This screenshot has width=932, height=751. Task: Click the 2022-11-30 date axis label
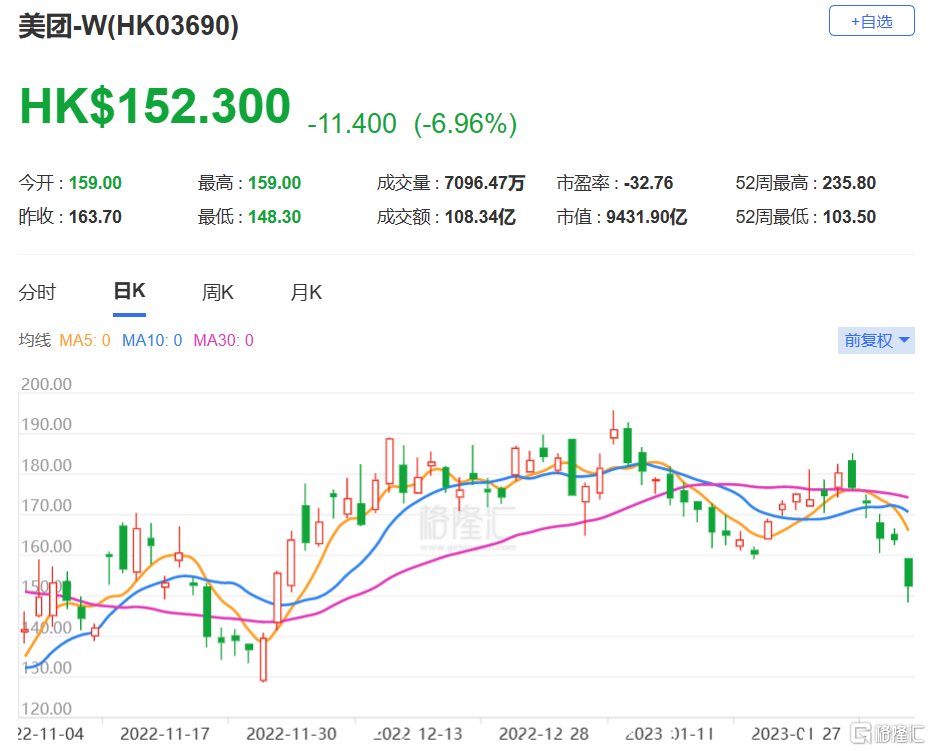[x=291, y=734]
